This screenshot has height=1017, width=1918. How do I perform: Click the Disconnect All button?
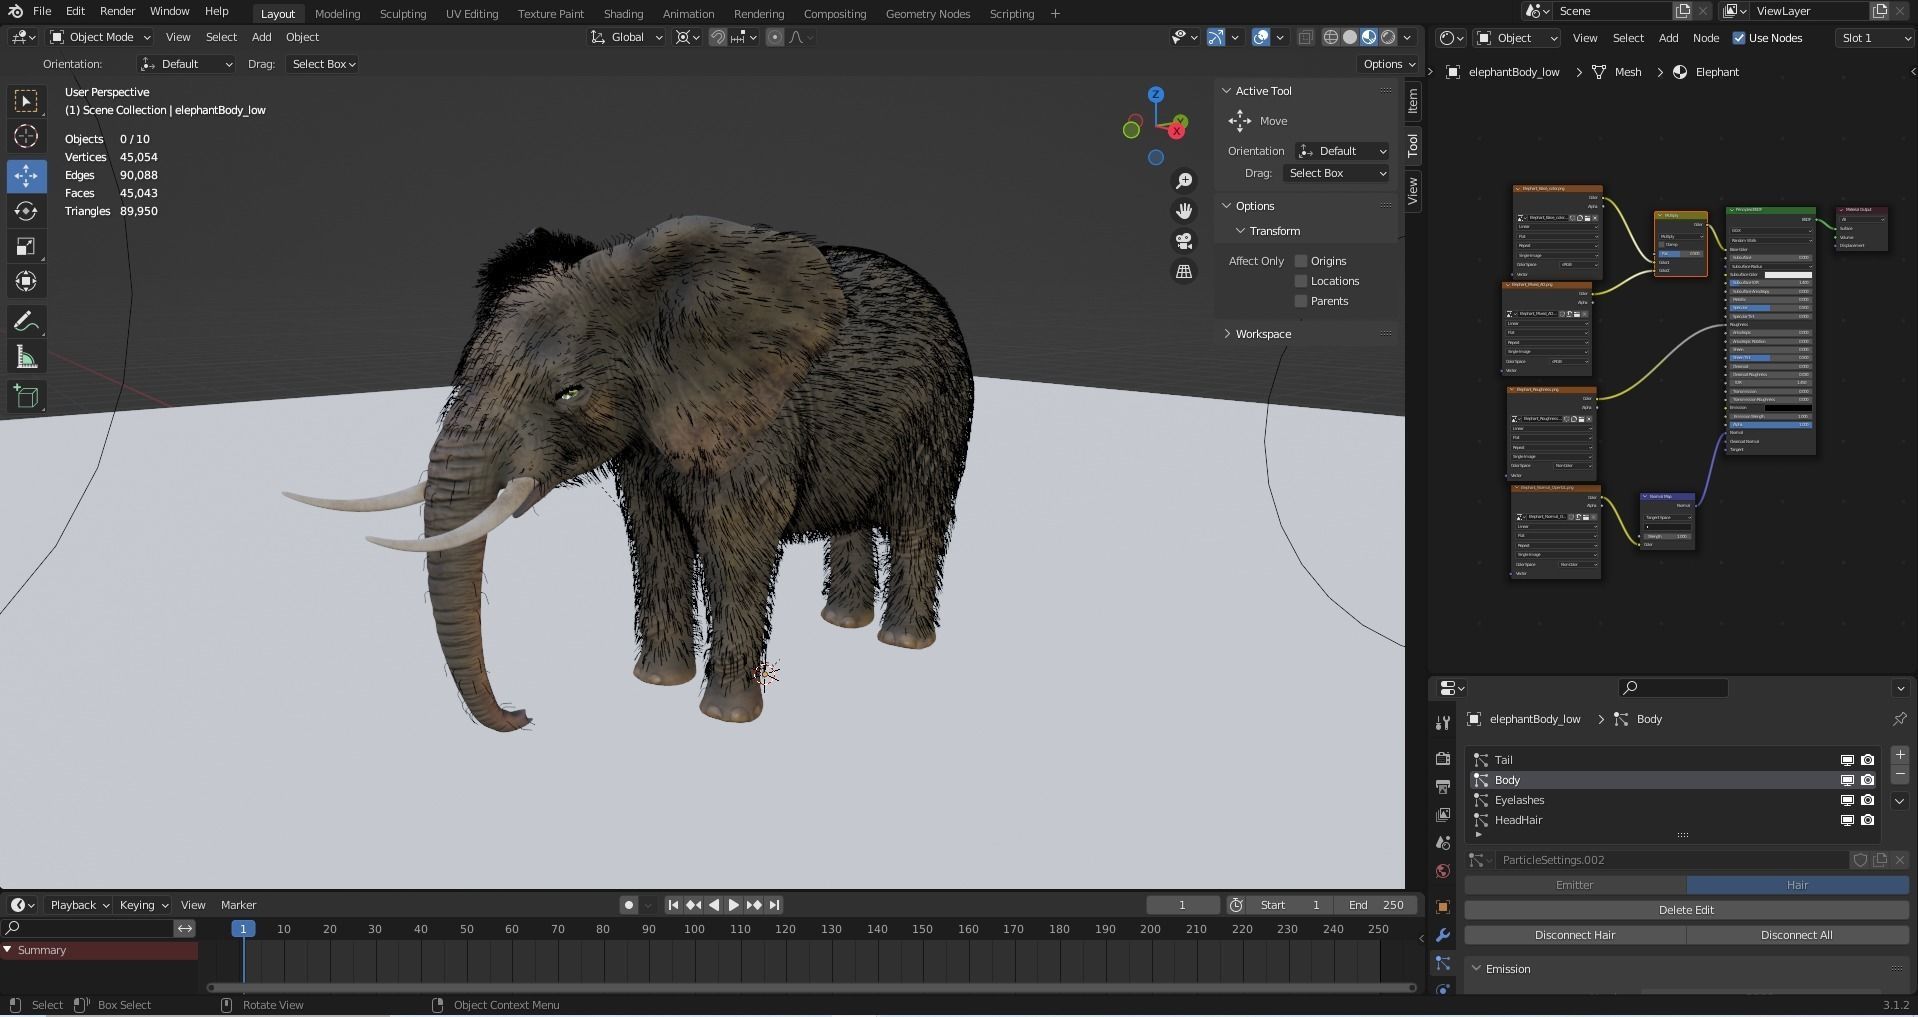point(1797,935)
